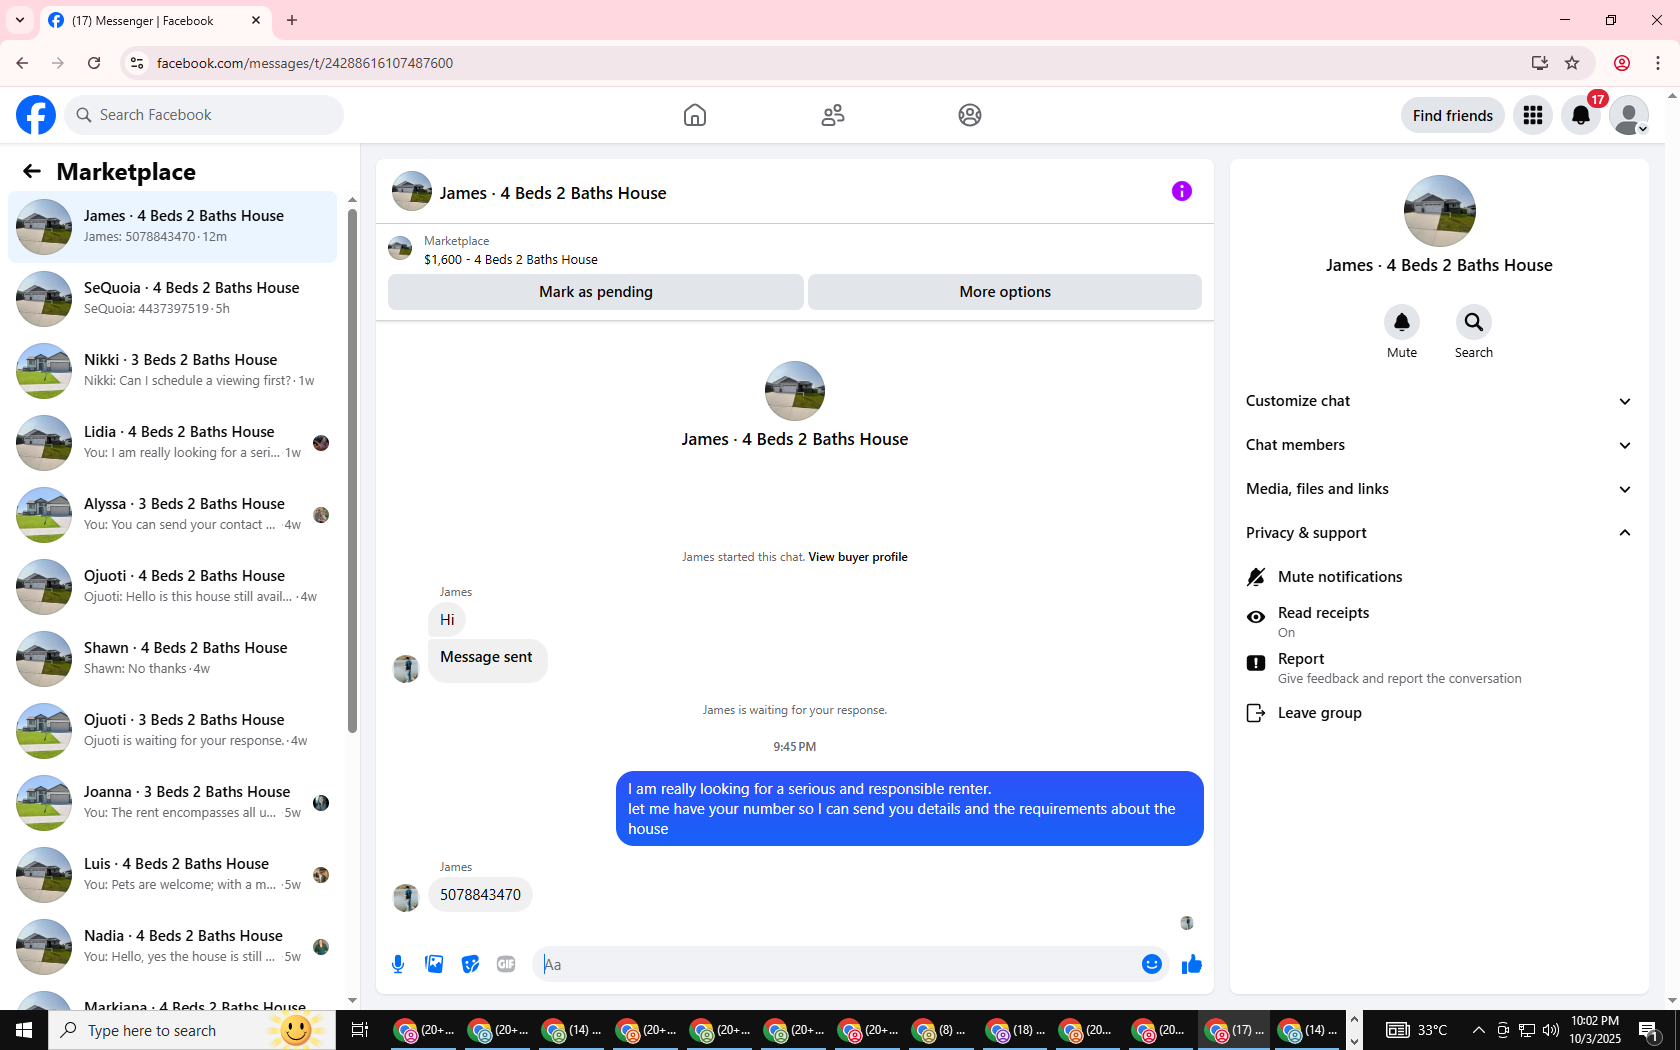The width and height of the screenshot is (1680, 1050).
Task: Open the account profile avatar menu
Action: pos(1629,115)
